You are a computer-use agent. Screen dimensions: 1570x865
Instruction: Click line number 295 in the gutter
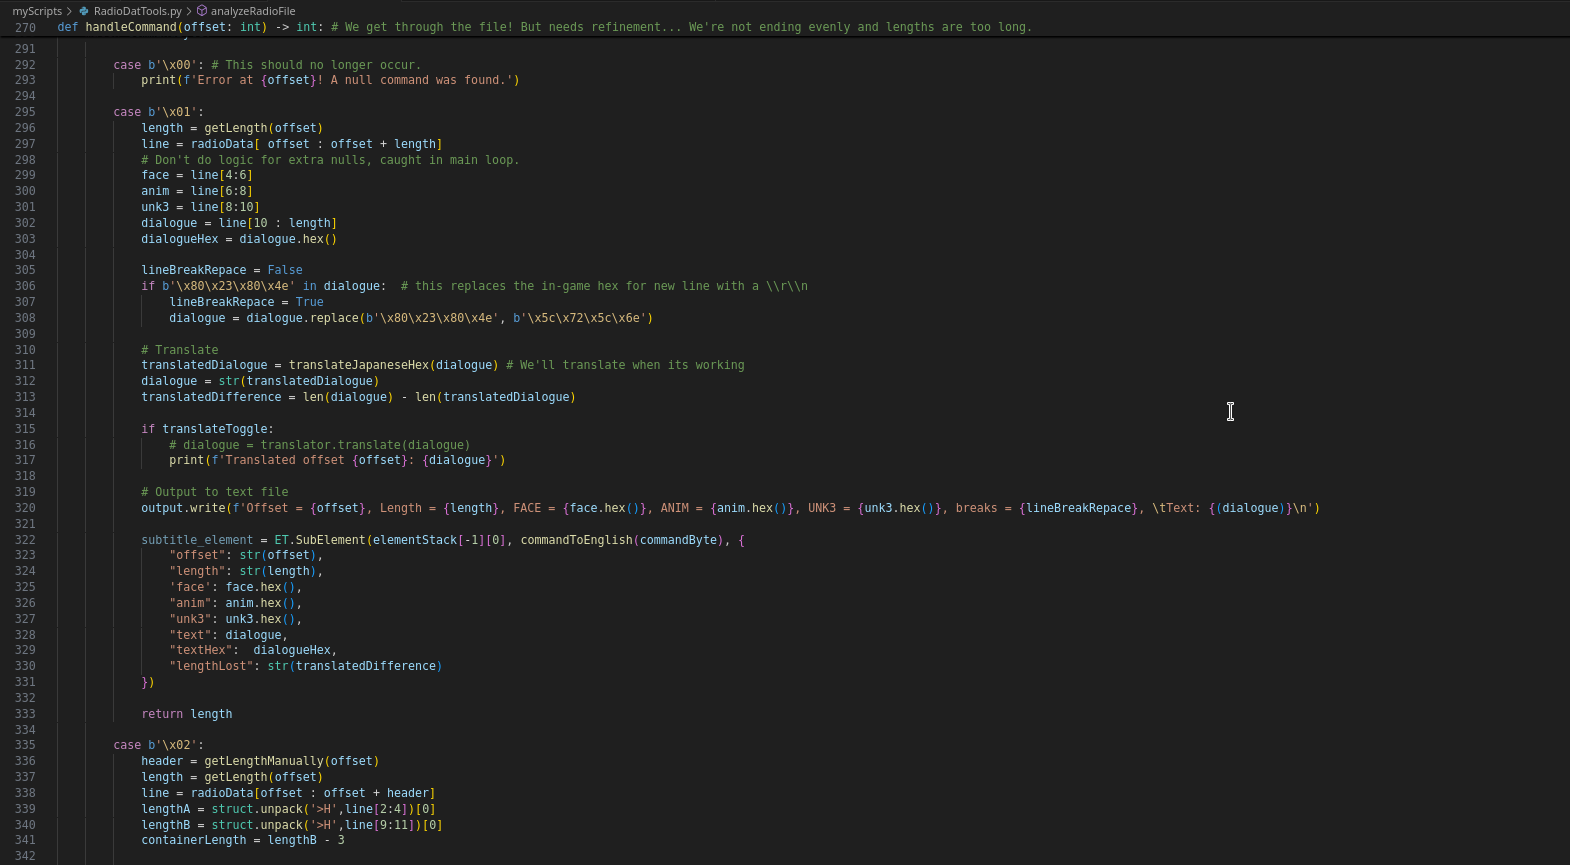25,112
